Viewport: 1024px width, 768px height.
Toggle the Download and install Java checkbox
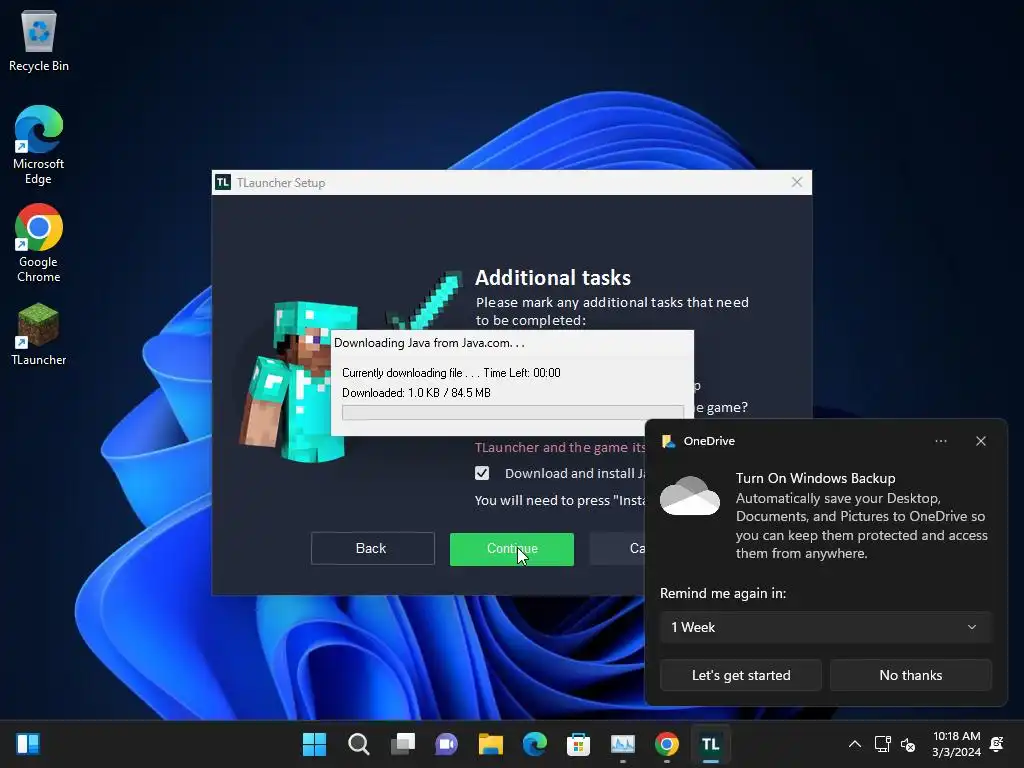pos(482,473)
